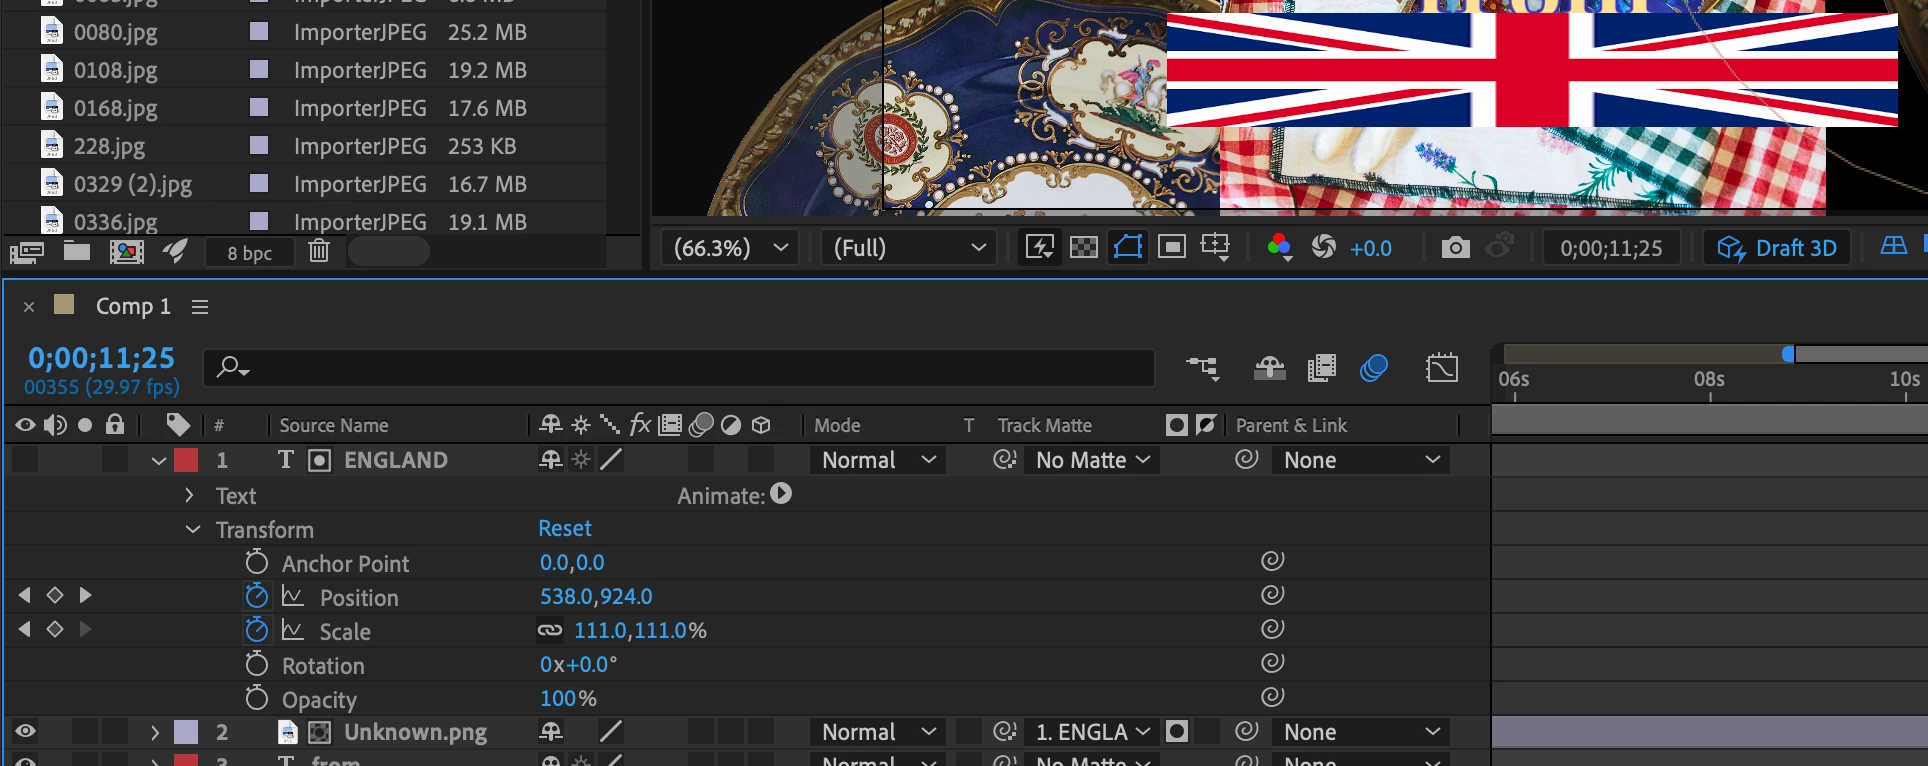Image resolution: width=1928 pixels, height=766 pixels.
Task: Click the label tag column header
Action: (178, 425)
